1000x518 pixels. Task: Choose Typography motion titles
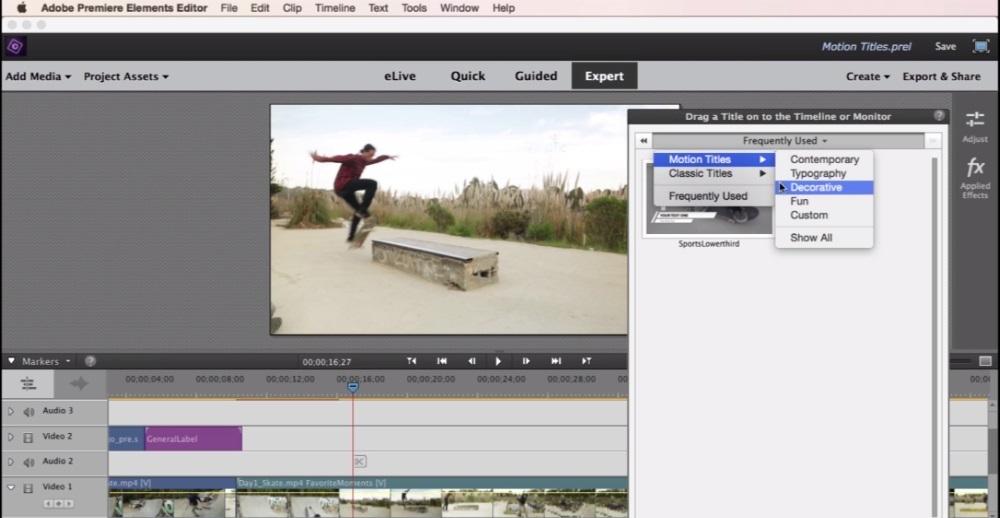pos(824,174)
